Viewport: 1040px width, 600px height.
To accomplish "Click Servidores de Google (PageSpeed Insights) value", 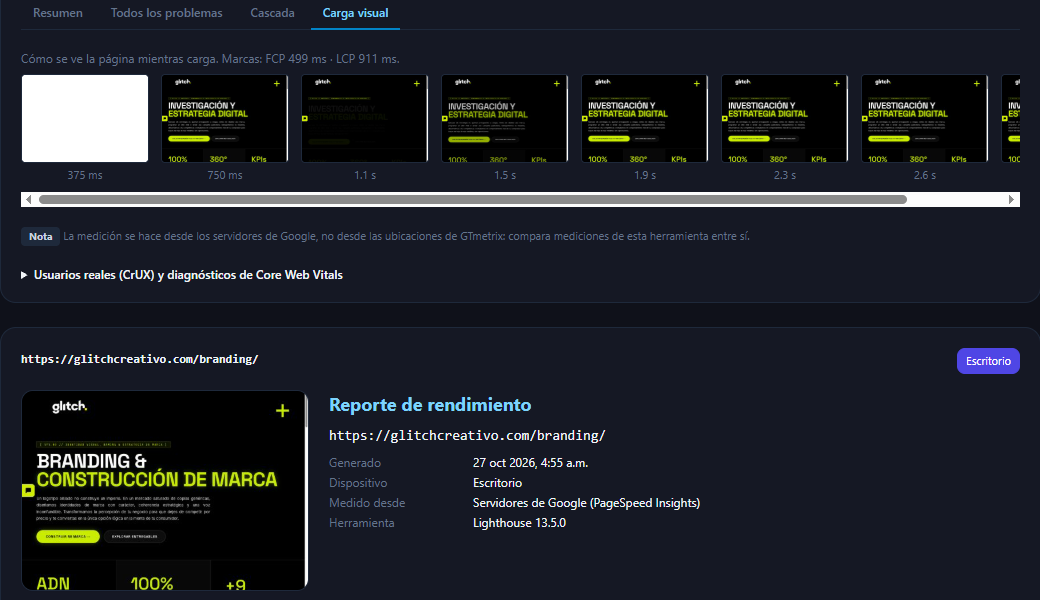I will point(586,503).
